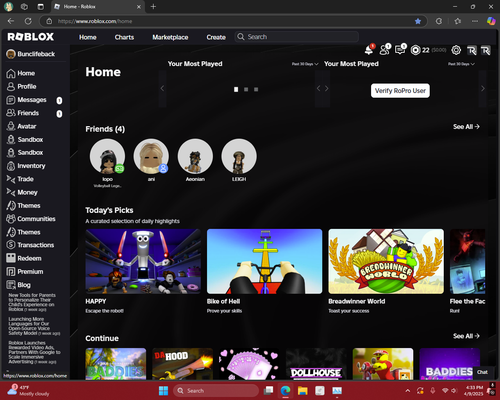Click the browser address bar
This screenshot has height=400, width=500.
point(233,21)
